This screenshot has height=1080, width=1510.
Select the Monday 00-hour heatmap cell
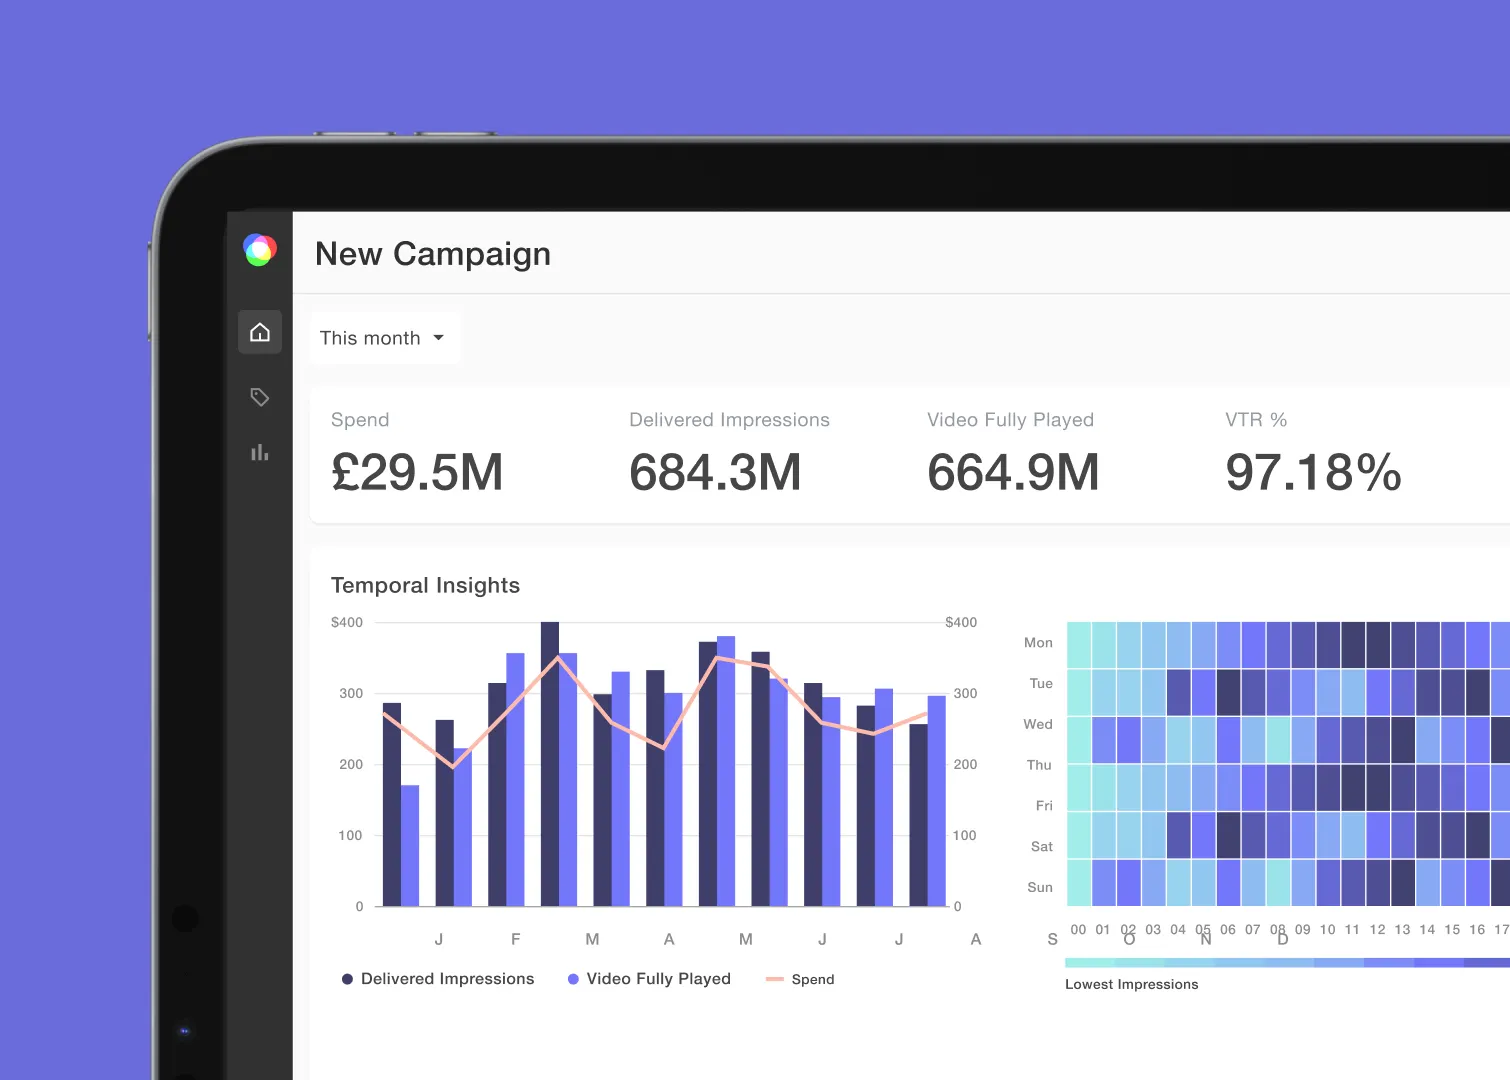click(x=1077, y=642)
